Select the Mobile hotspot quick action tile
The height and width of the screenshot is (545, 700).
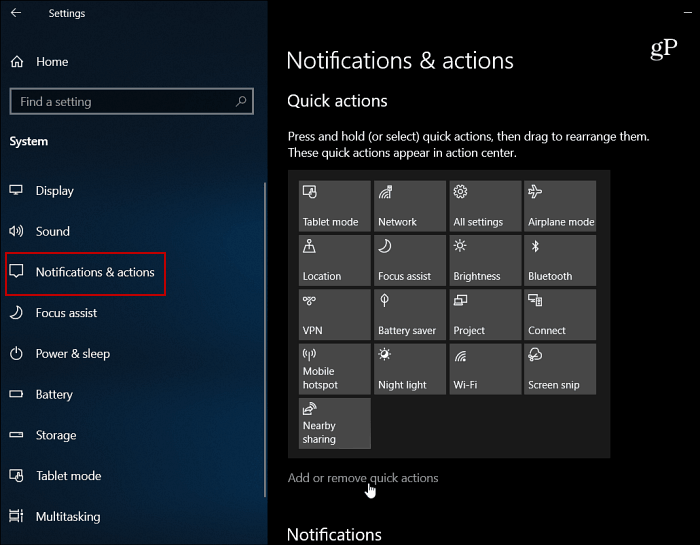pyautogui.click(x=335, y=369)
